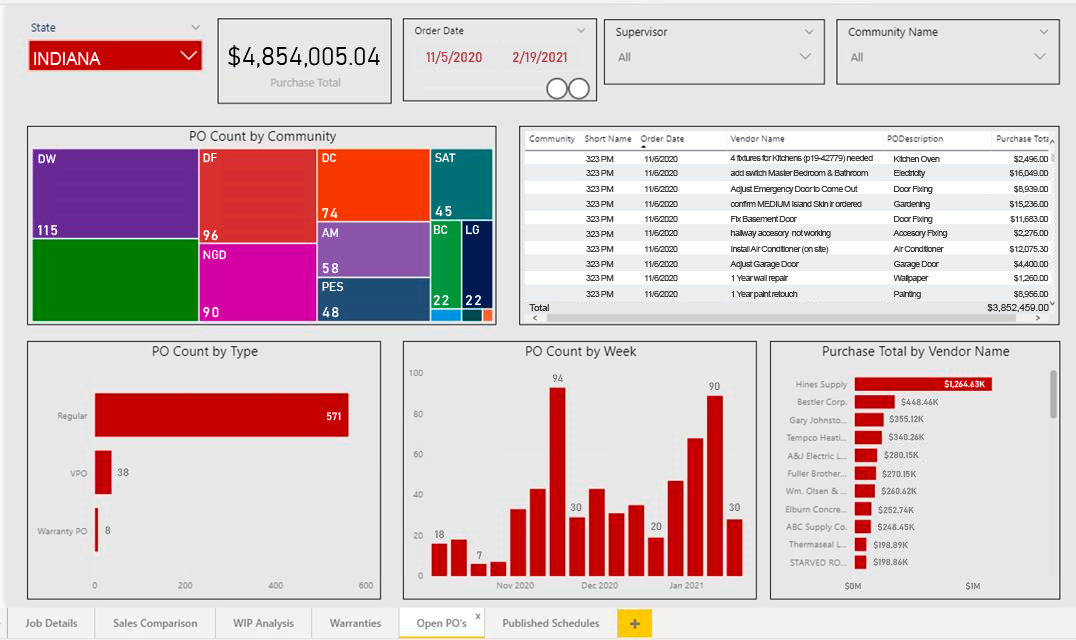1076x640 pixels.
Task: Click the start date 11/5/2020 field
Action: click(x=454, y=58)
